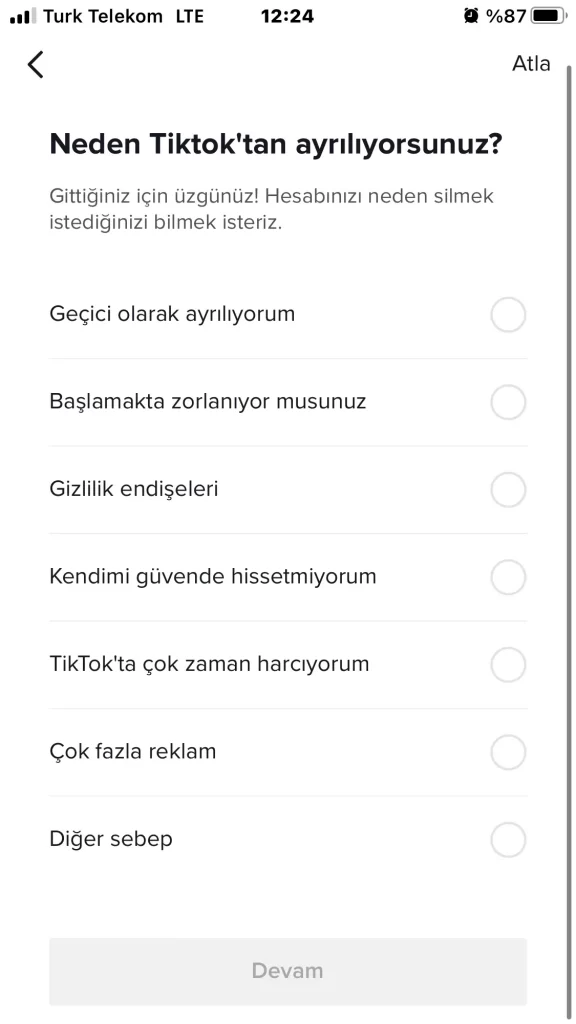Select the Gizlilik endişeleri radio button
The image size is (576, 1024).
[x=508, y=490]
